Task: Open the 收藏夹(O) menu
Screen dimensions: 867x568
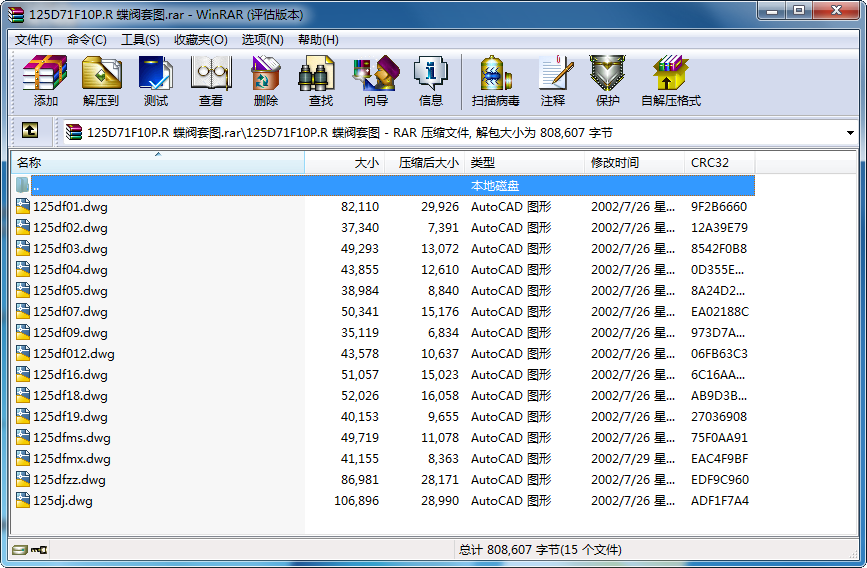Action: click(x=201, y=40)
